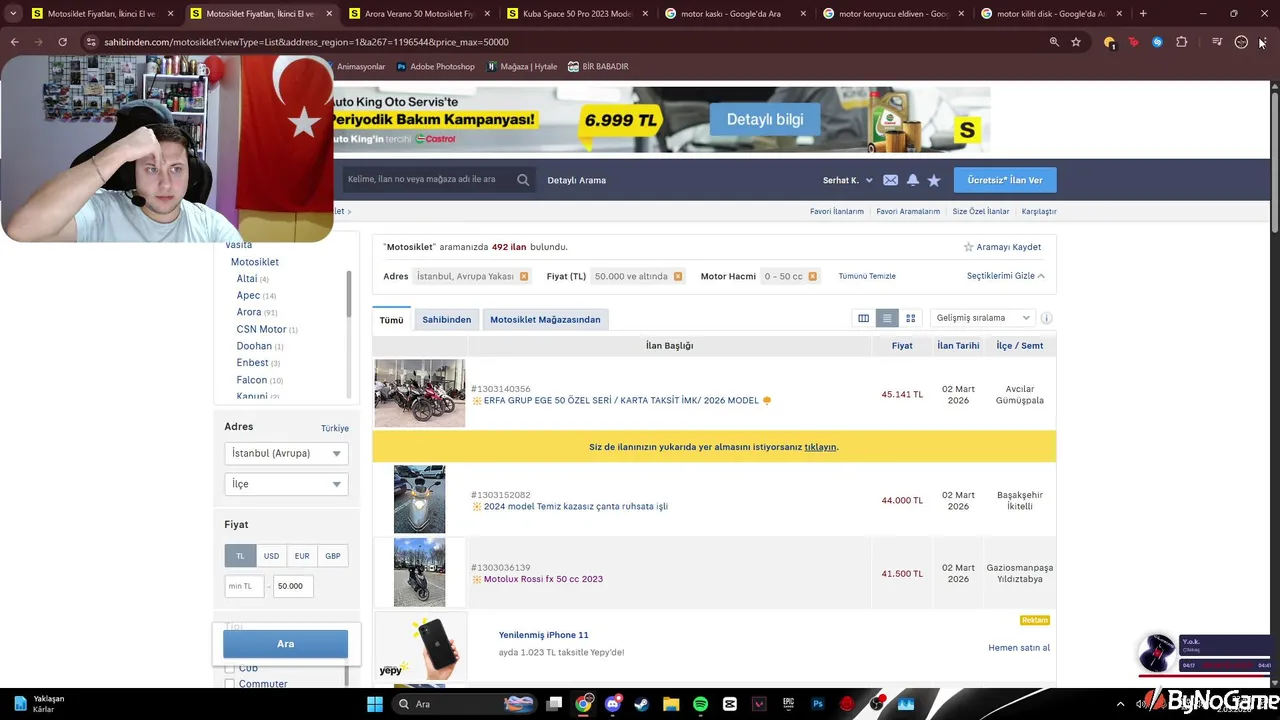This screenshot has height=720, width=1280.
Task: Go back in browser history
Action: pyautogui.click(x=14, y=42)
